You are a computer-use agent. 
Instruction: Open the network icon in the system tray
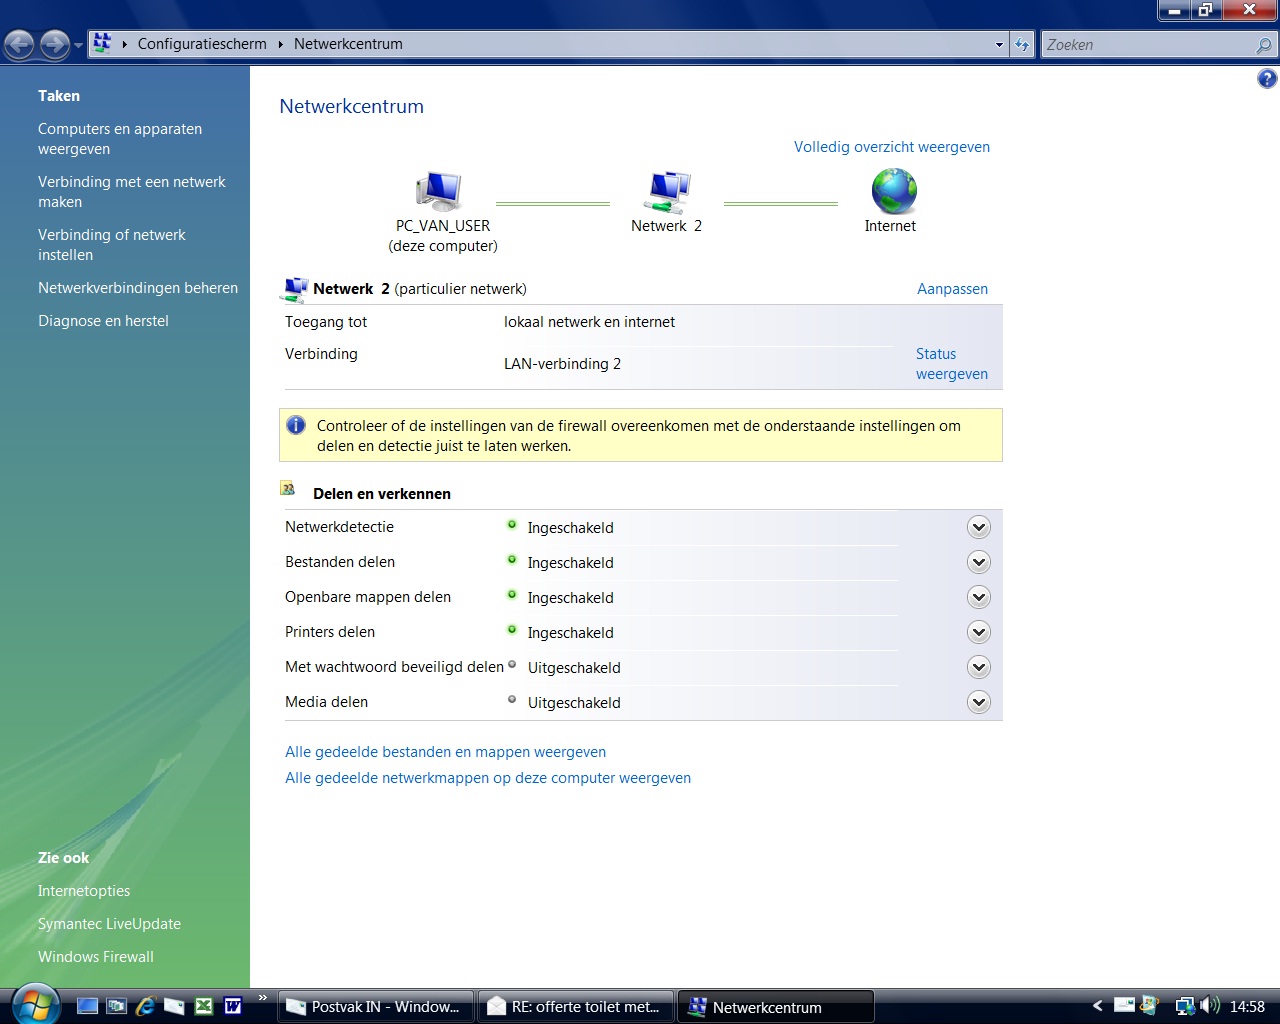pos(1186,1006)
